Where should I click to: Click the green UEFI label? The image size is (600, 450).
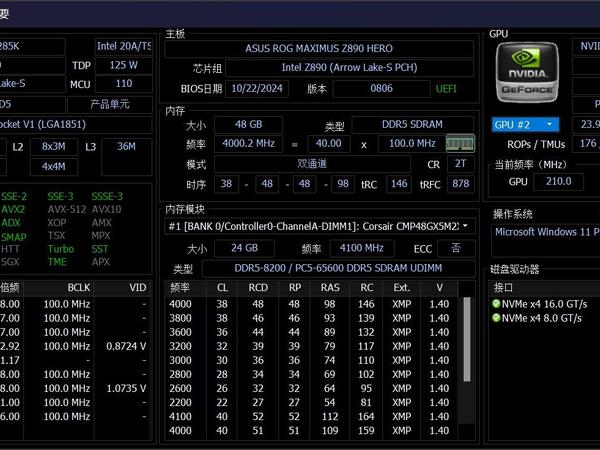[x=446, y=89]
